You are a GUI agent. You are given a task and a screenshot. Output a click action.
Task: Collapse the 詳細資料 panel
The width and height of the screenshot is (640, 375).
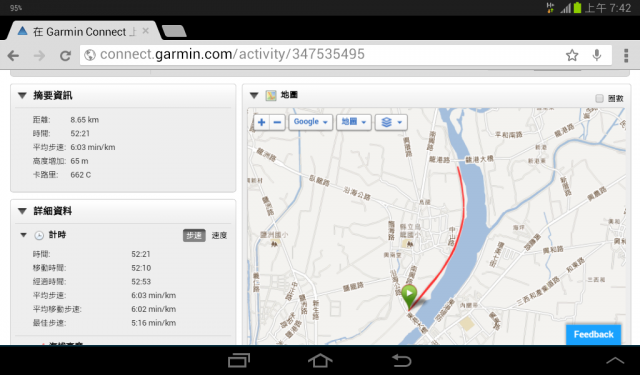pyautogui.click(x=22, y=211)
